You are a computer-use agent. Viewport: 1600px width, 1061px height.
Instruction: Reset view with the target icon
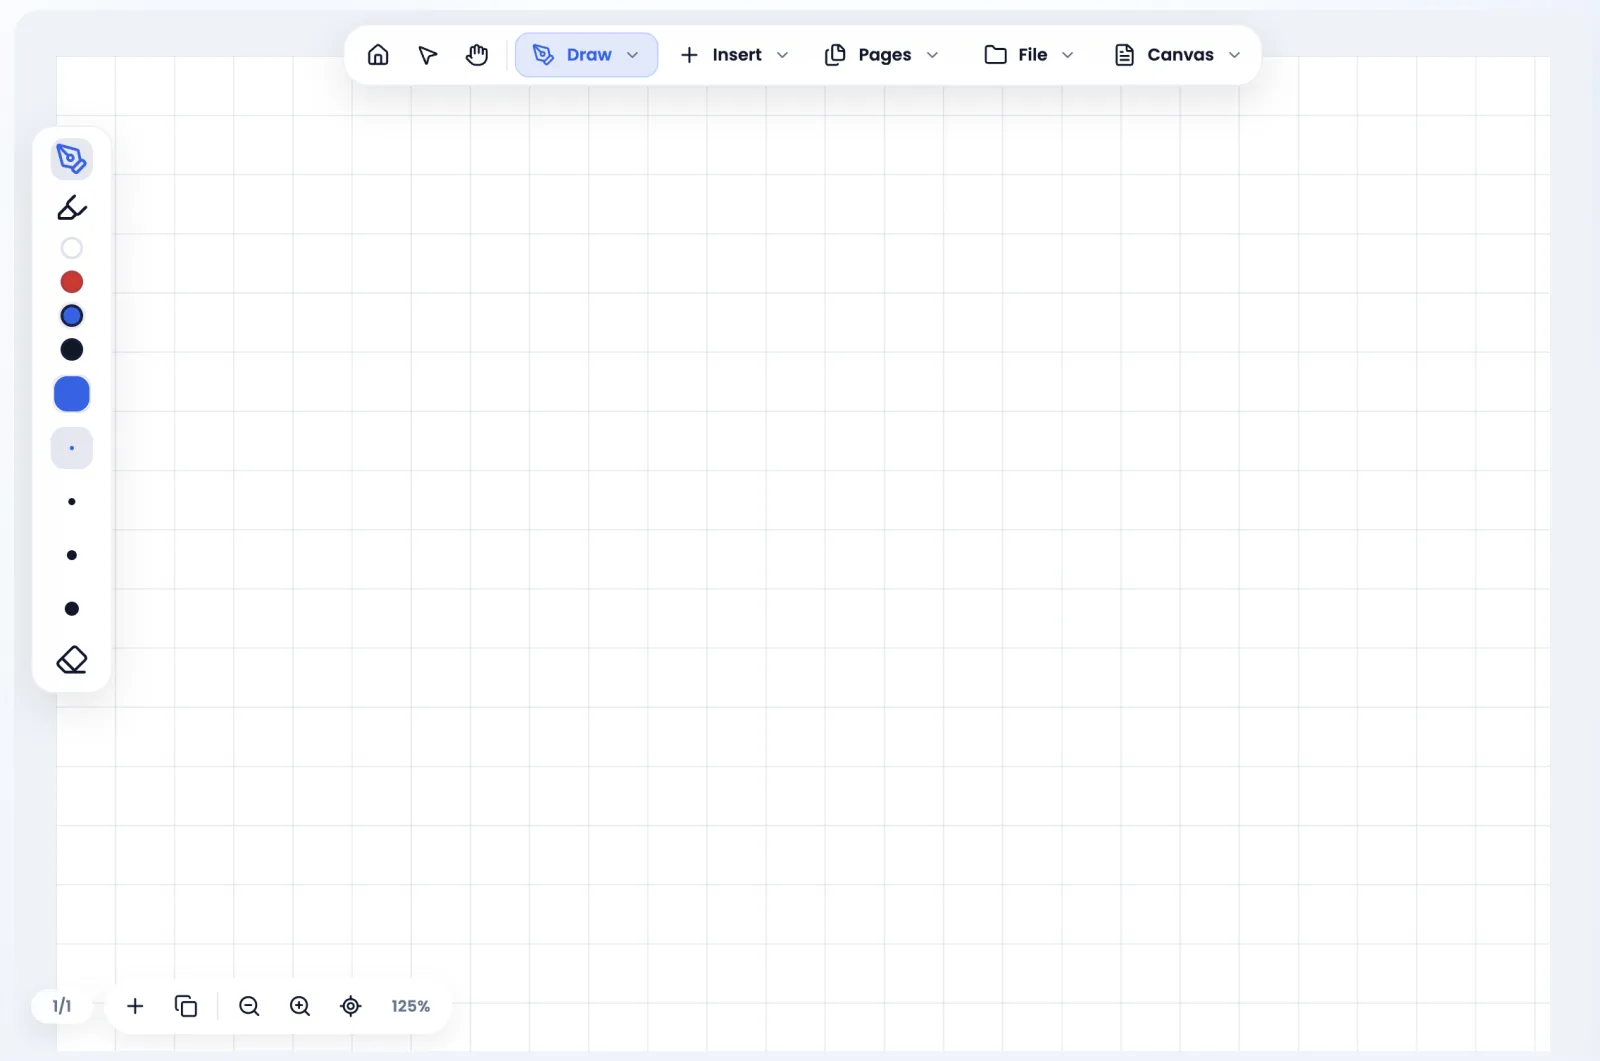pos(351,1006)
